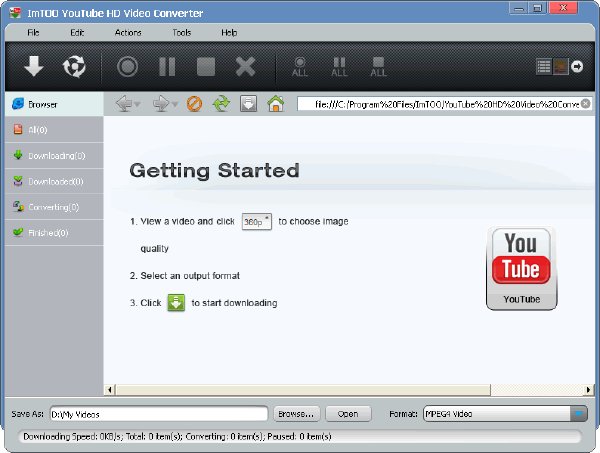Open the Tools menu
600x453 pixels.
click(182, 33)
